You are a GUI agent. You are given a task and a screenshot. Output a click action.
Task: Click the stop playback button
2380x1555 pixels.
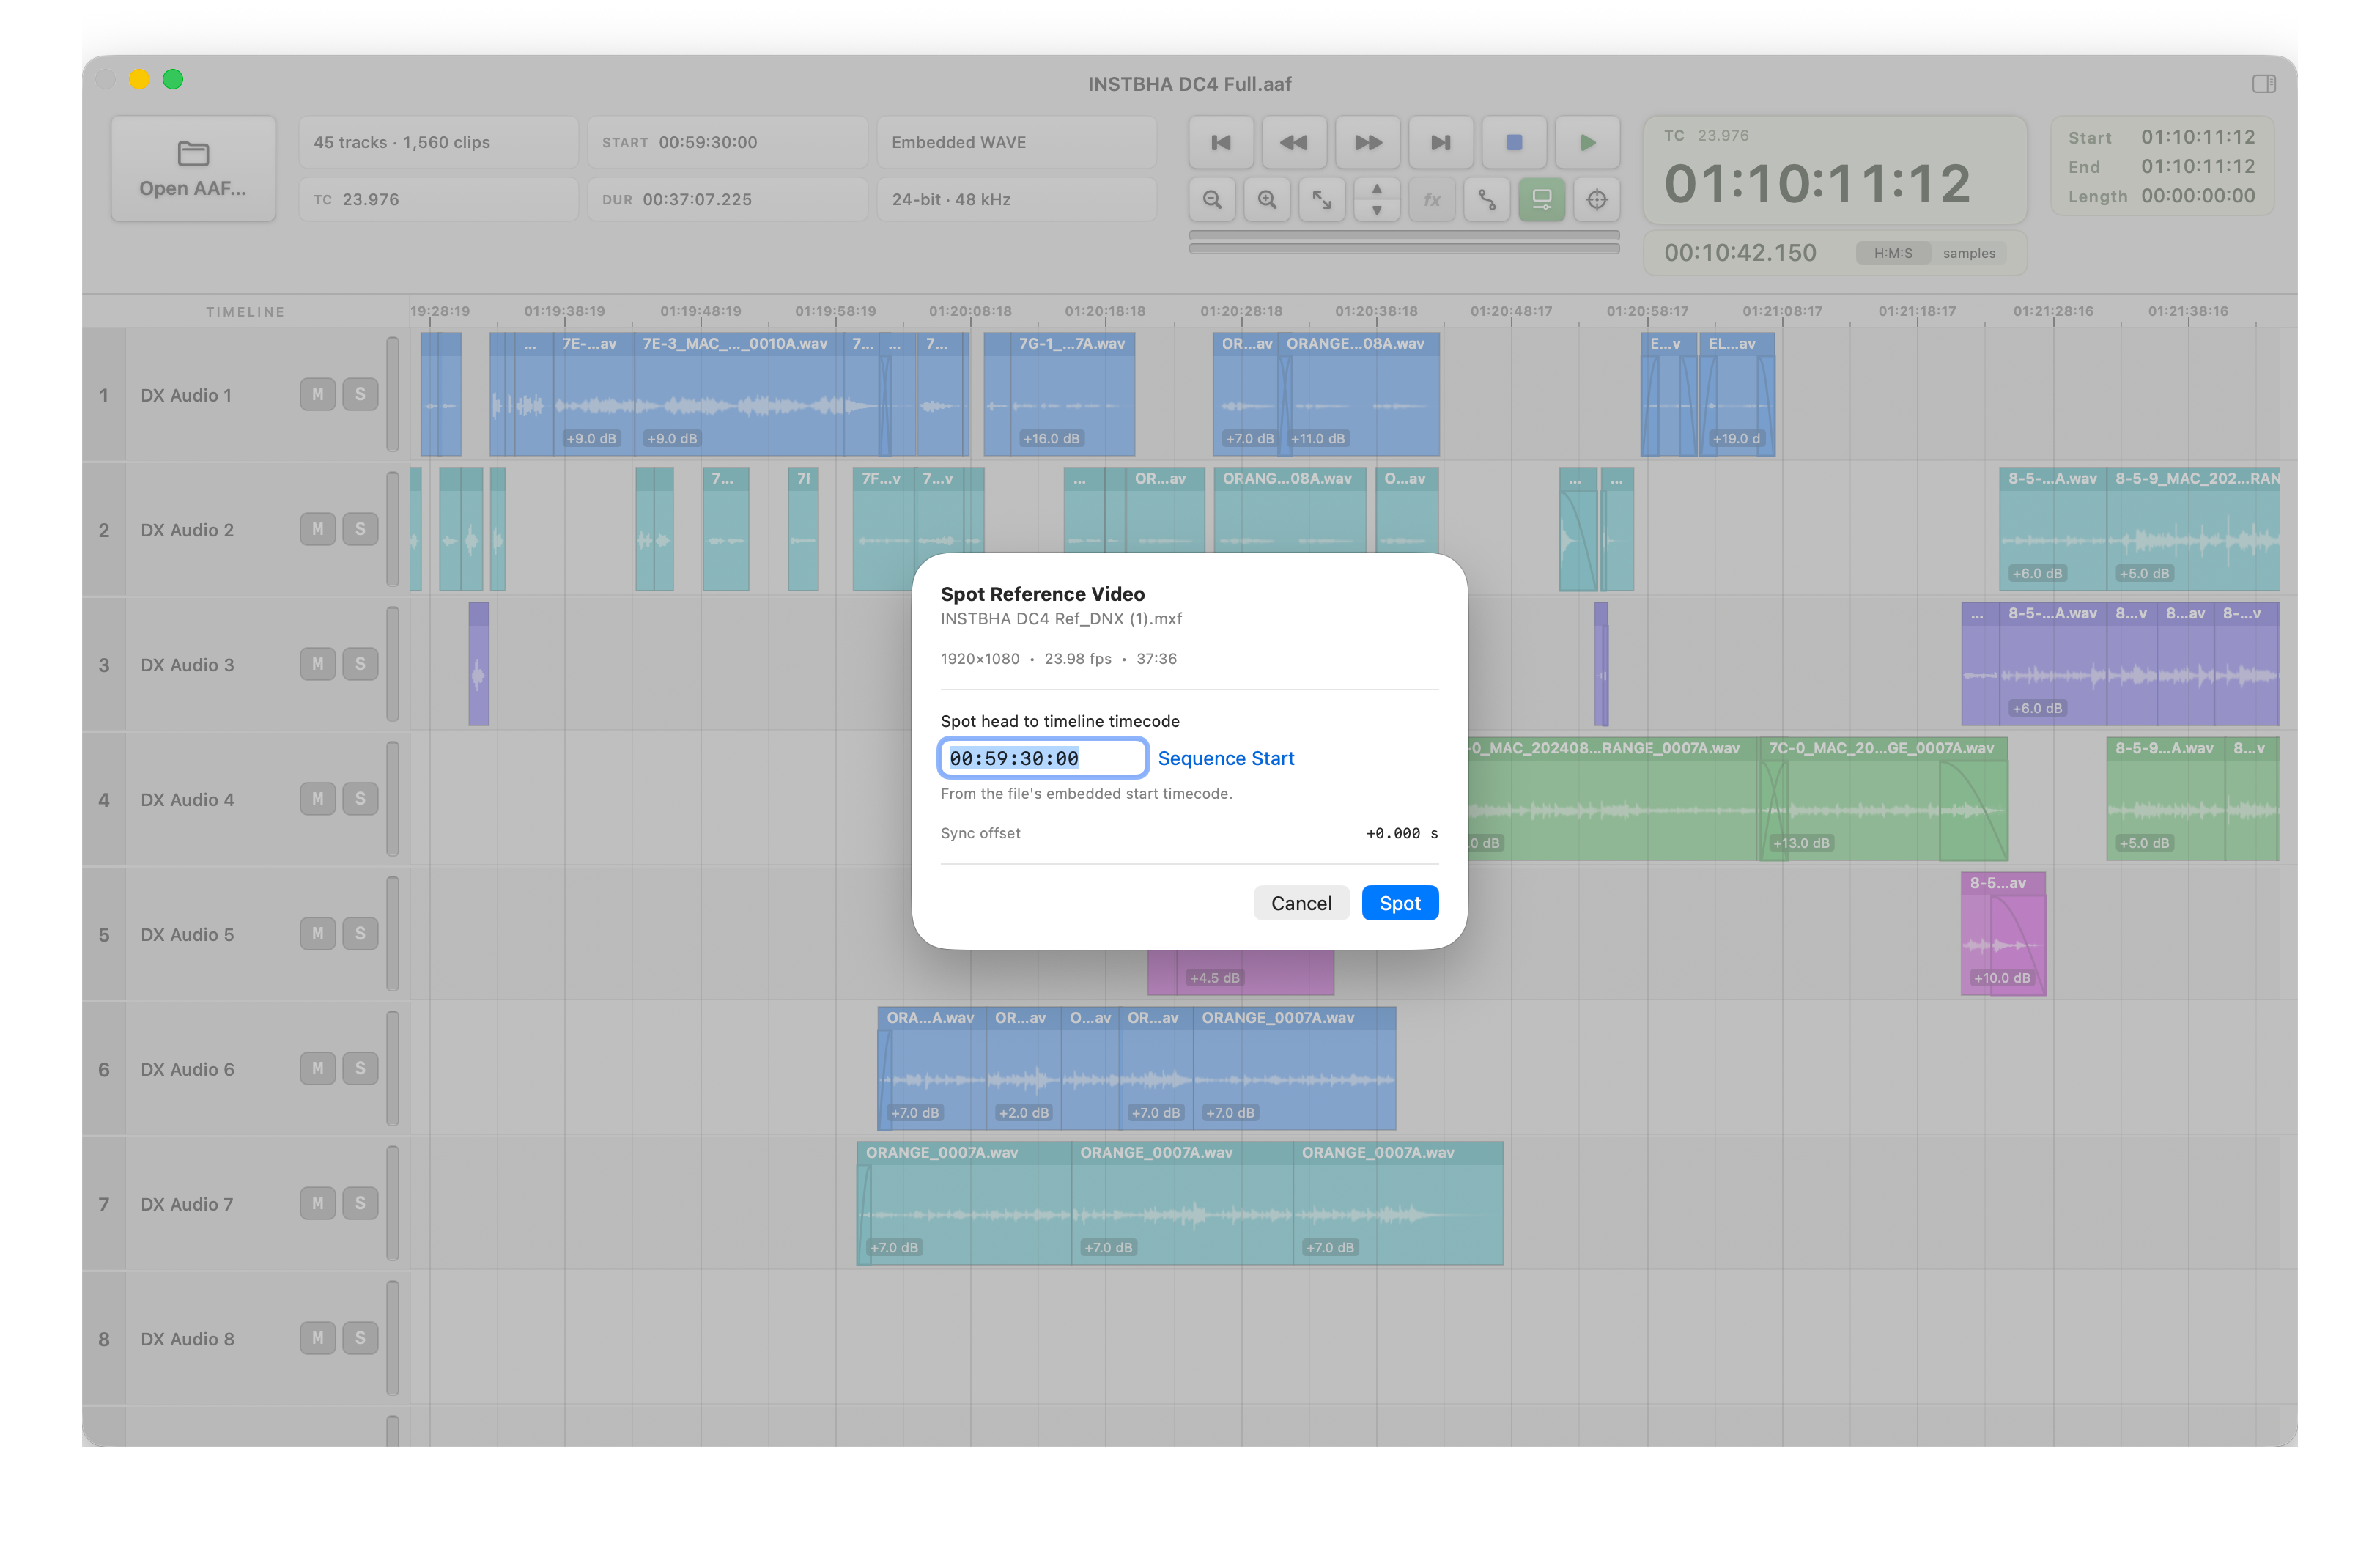(1514, 143)
